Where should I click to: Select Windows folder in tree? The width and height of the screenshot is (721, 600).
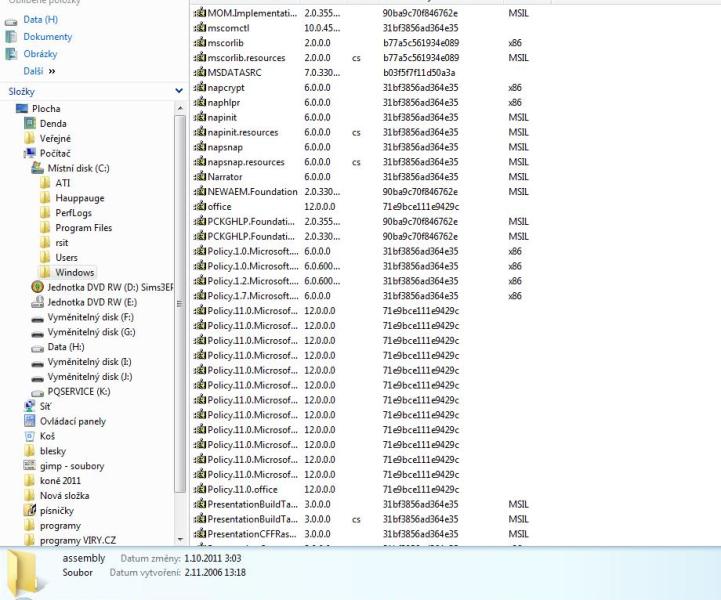pyautogui.click(x=74, y=272)
